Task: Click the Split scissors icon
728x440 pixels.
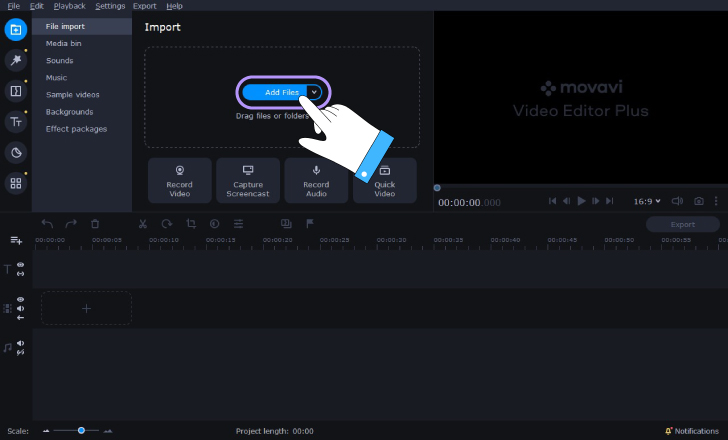Action: pos(143,224)
